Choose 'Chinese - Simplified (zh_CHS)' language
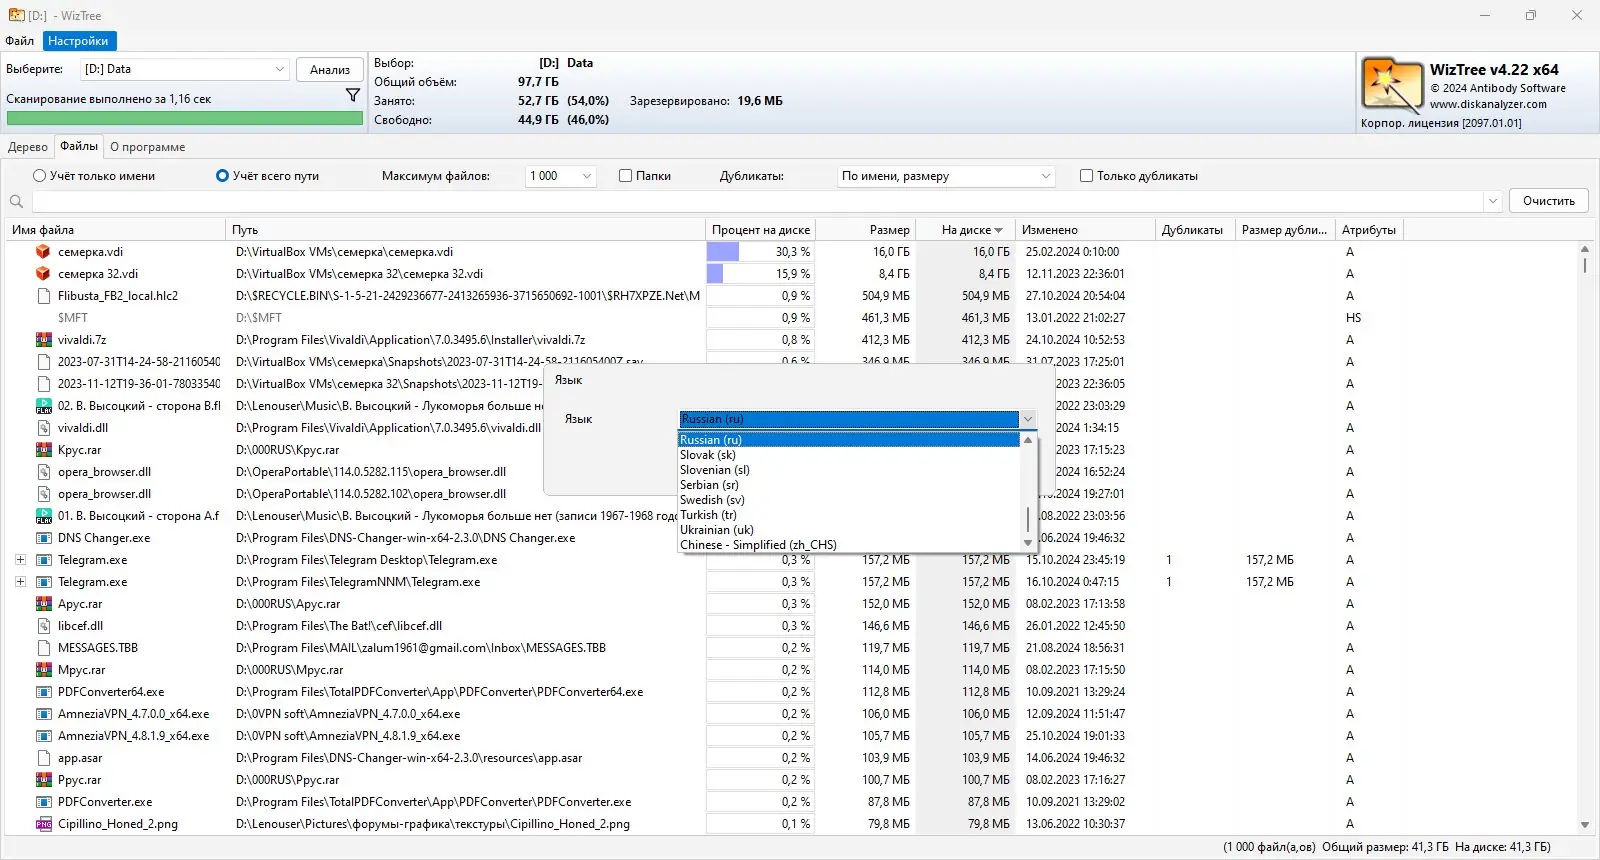Image resolution: width=1600 pixels, height=860 pixels. pos(848,545)
